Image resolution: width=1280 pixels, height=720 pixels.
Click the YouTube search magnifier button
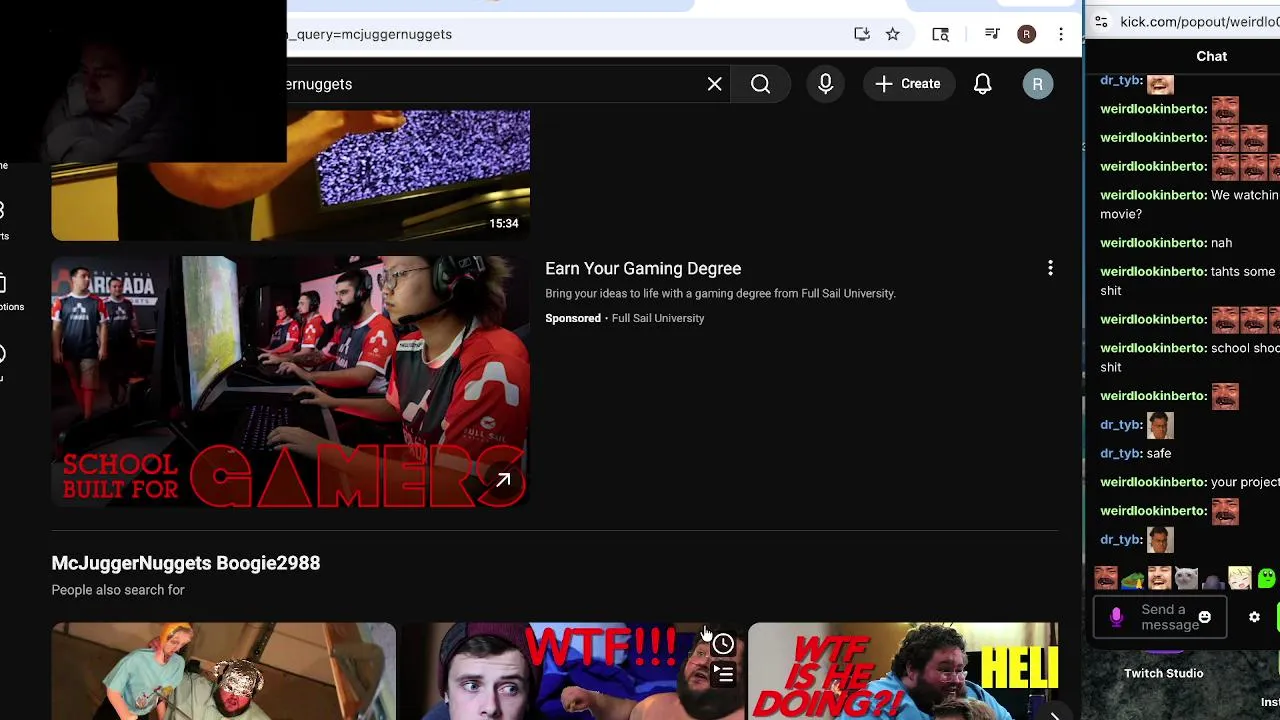pyautogui.click(x=761, y=84)
